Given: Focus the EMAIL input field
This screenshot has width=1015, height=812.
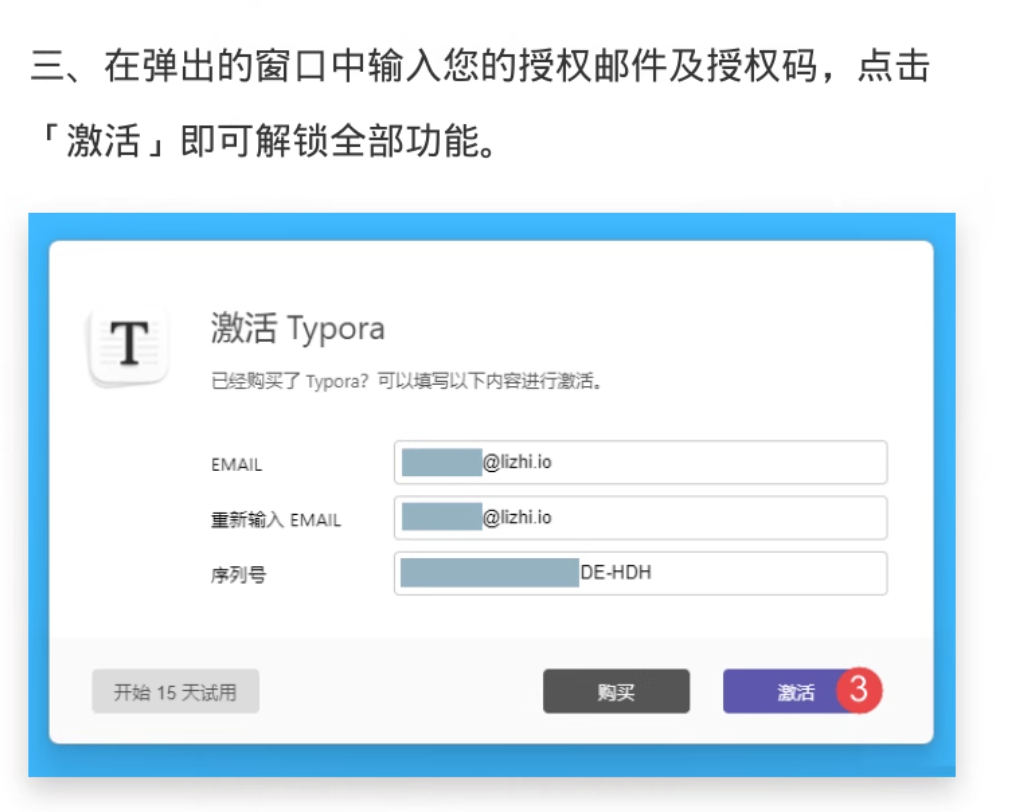Looking at the screenshot, I should pos(640,462).
